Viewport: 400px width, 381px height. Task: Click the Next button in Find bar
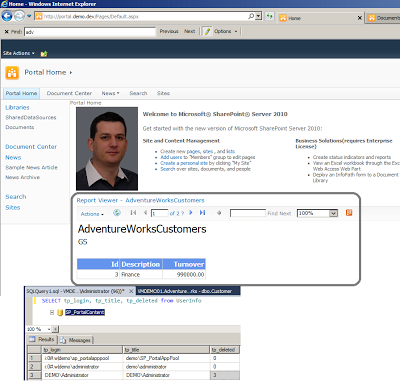click(189, 31)
